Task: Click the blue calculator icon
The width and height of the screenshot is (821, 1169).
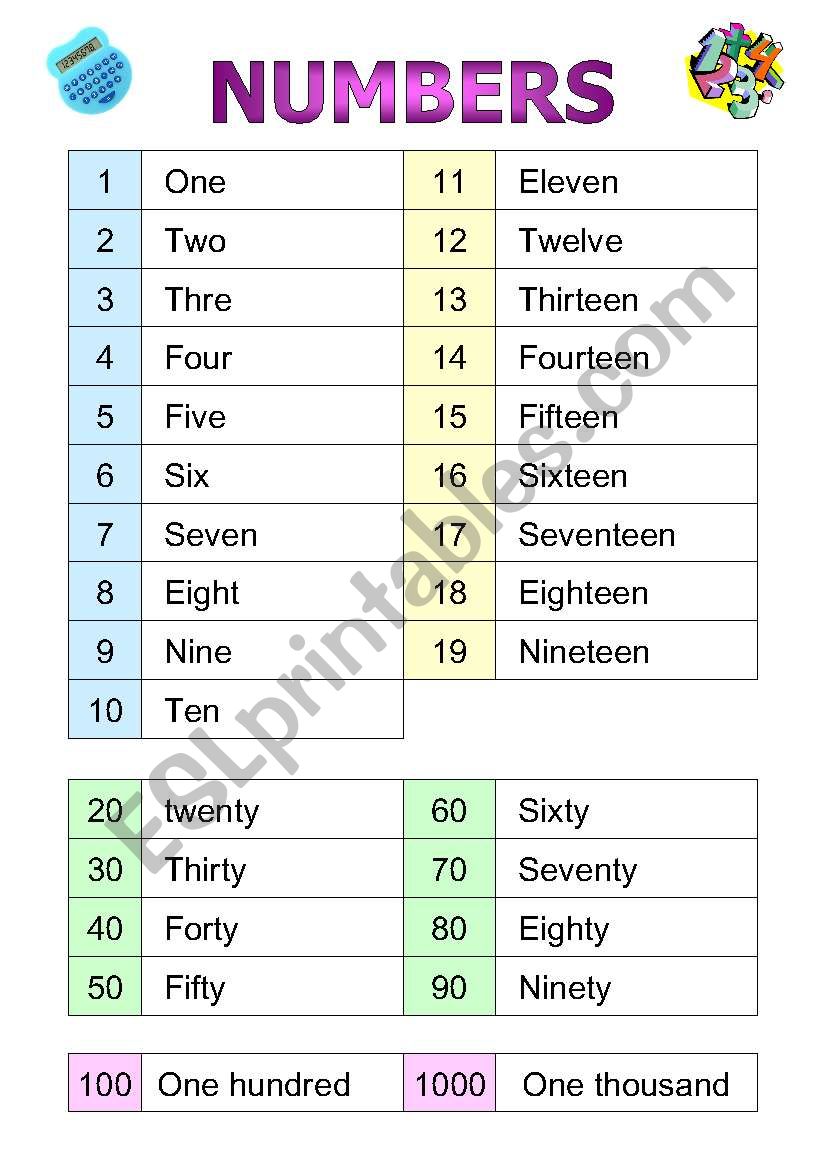Action: tap(89, 69)
